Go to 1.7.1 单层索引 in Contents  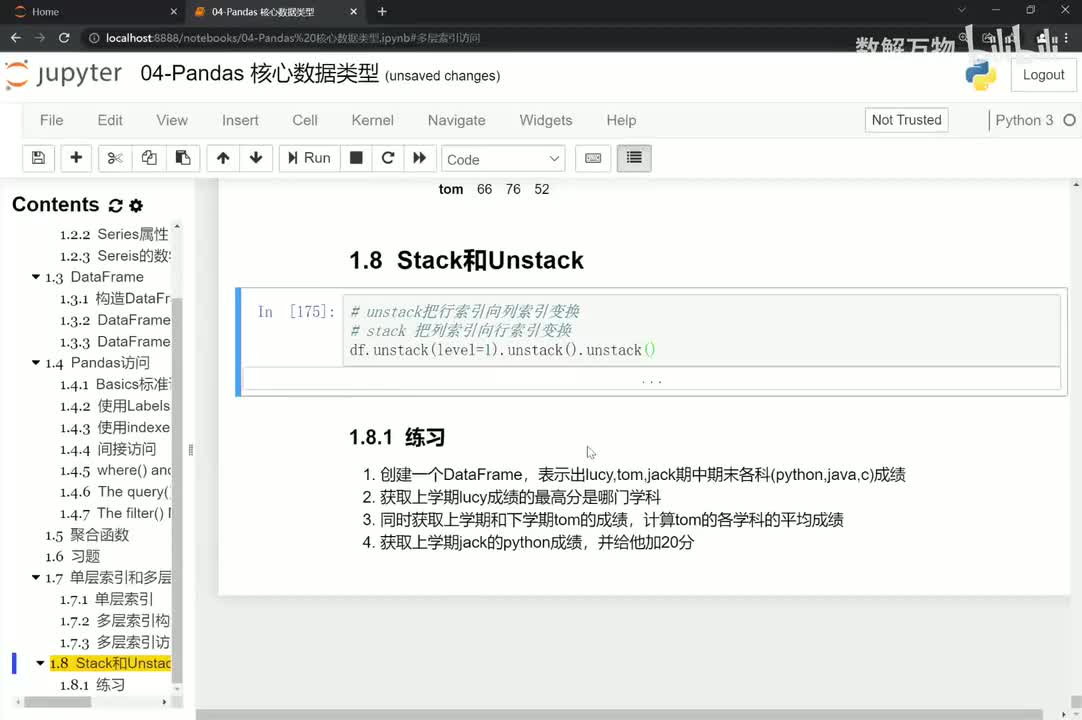[x=106, y=599]
